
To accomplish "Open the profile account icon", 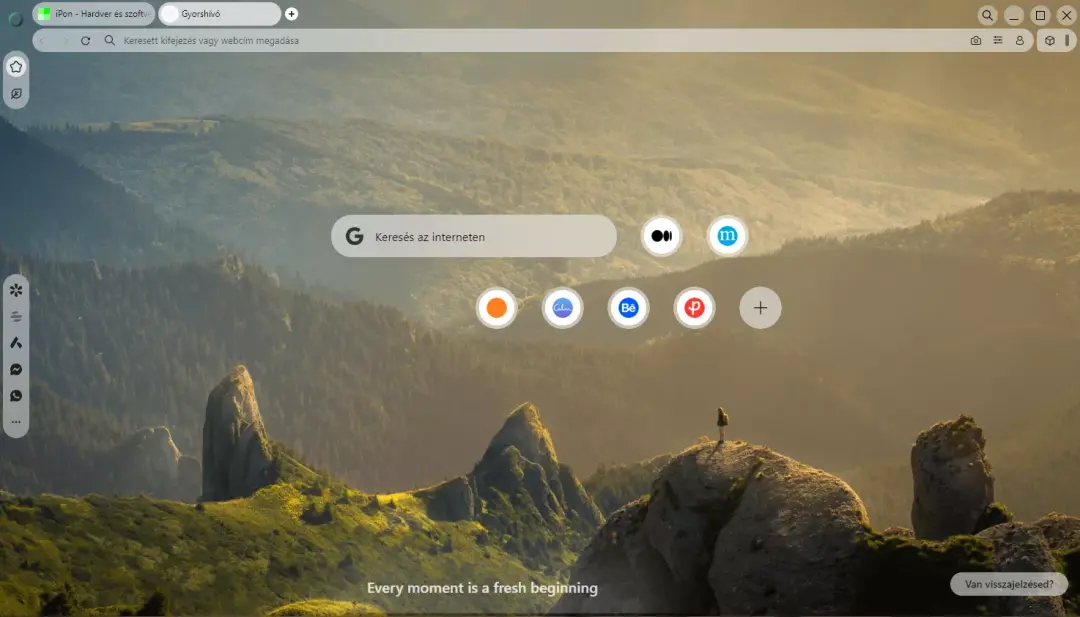I will click(x=1019, y=41).
